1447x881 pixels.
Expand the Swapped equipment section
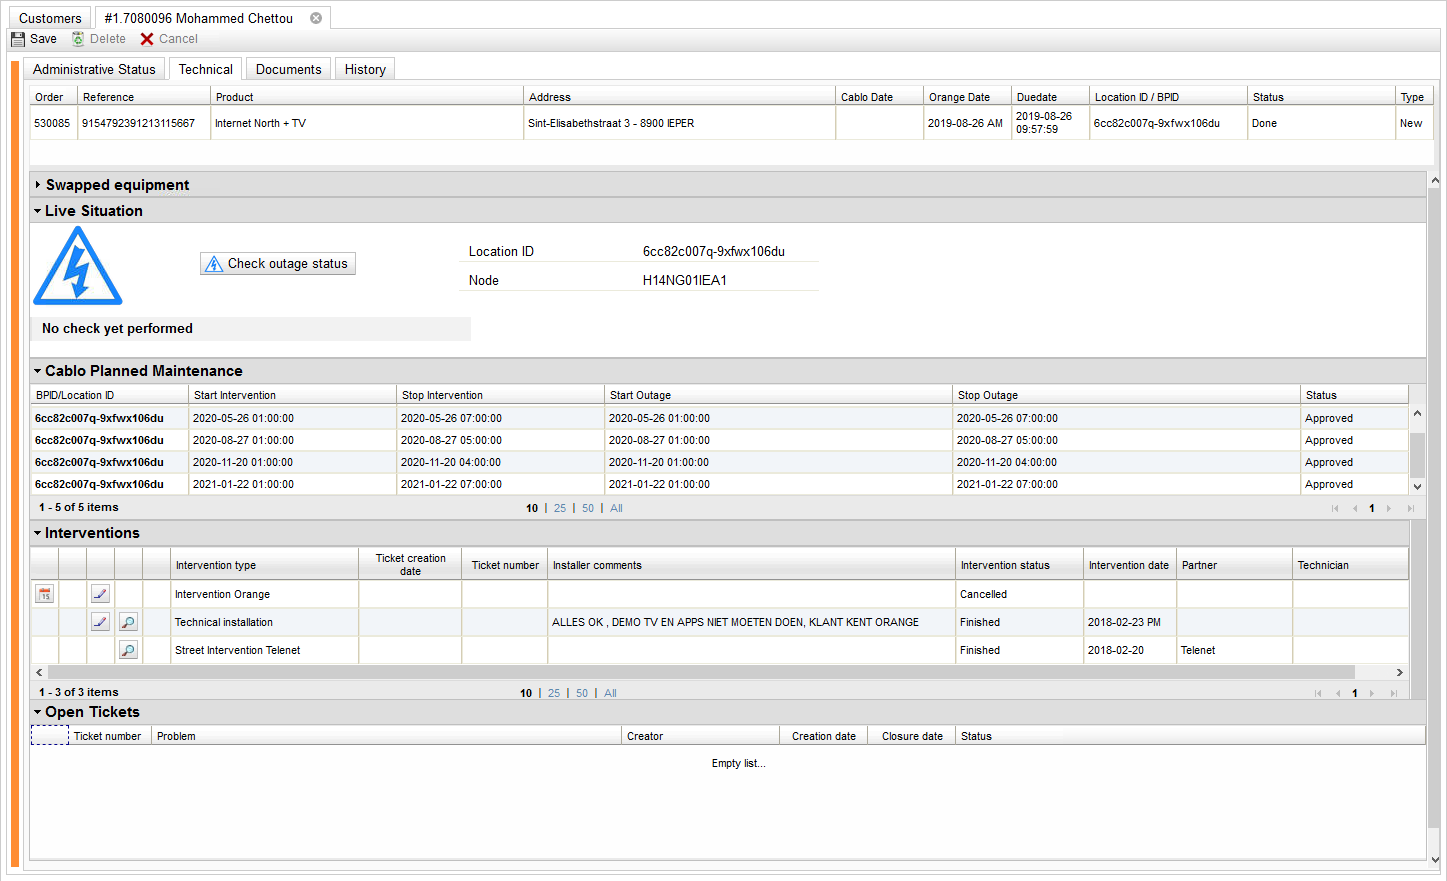pos(38,185)
